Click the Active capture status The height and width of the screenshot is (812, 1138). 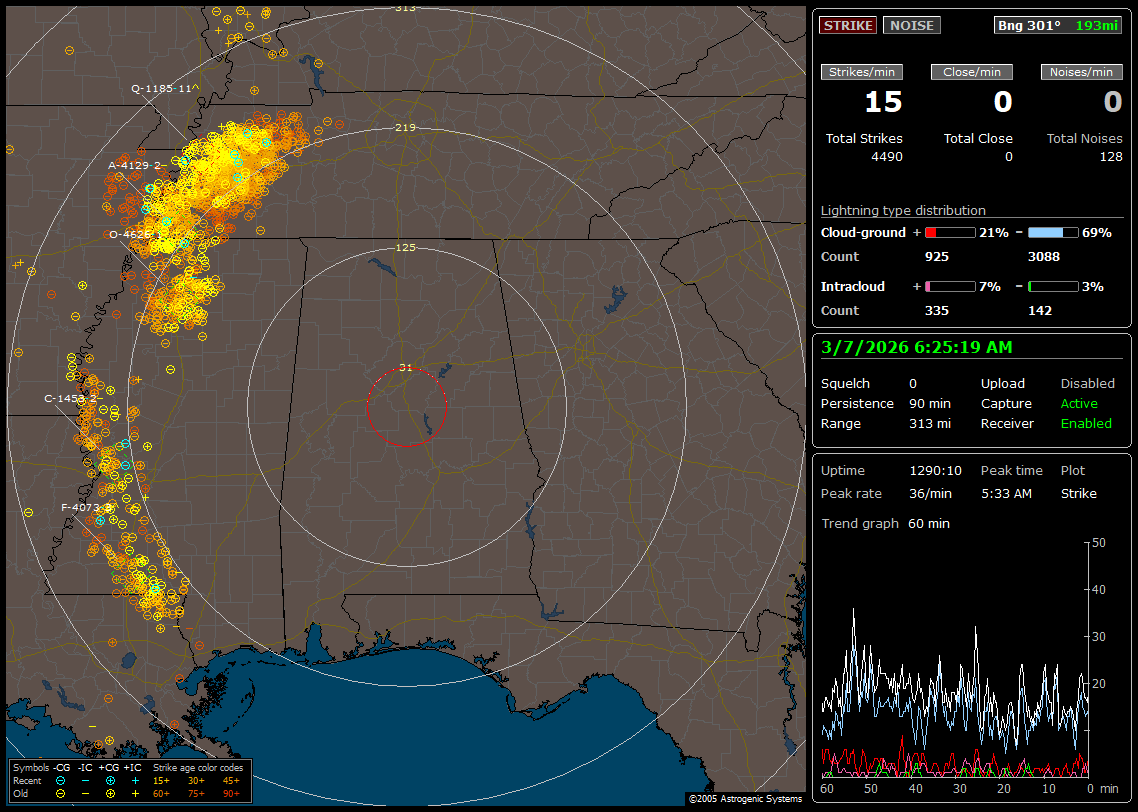click(1079, 403)
